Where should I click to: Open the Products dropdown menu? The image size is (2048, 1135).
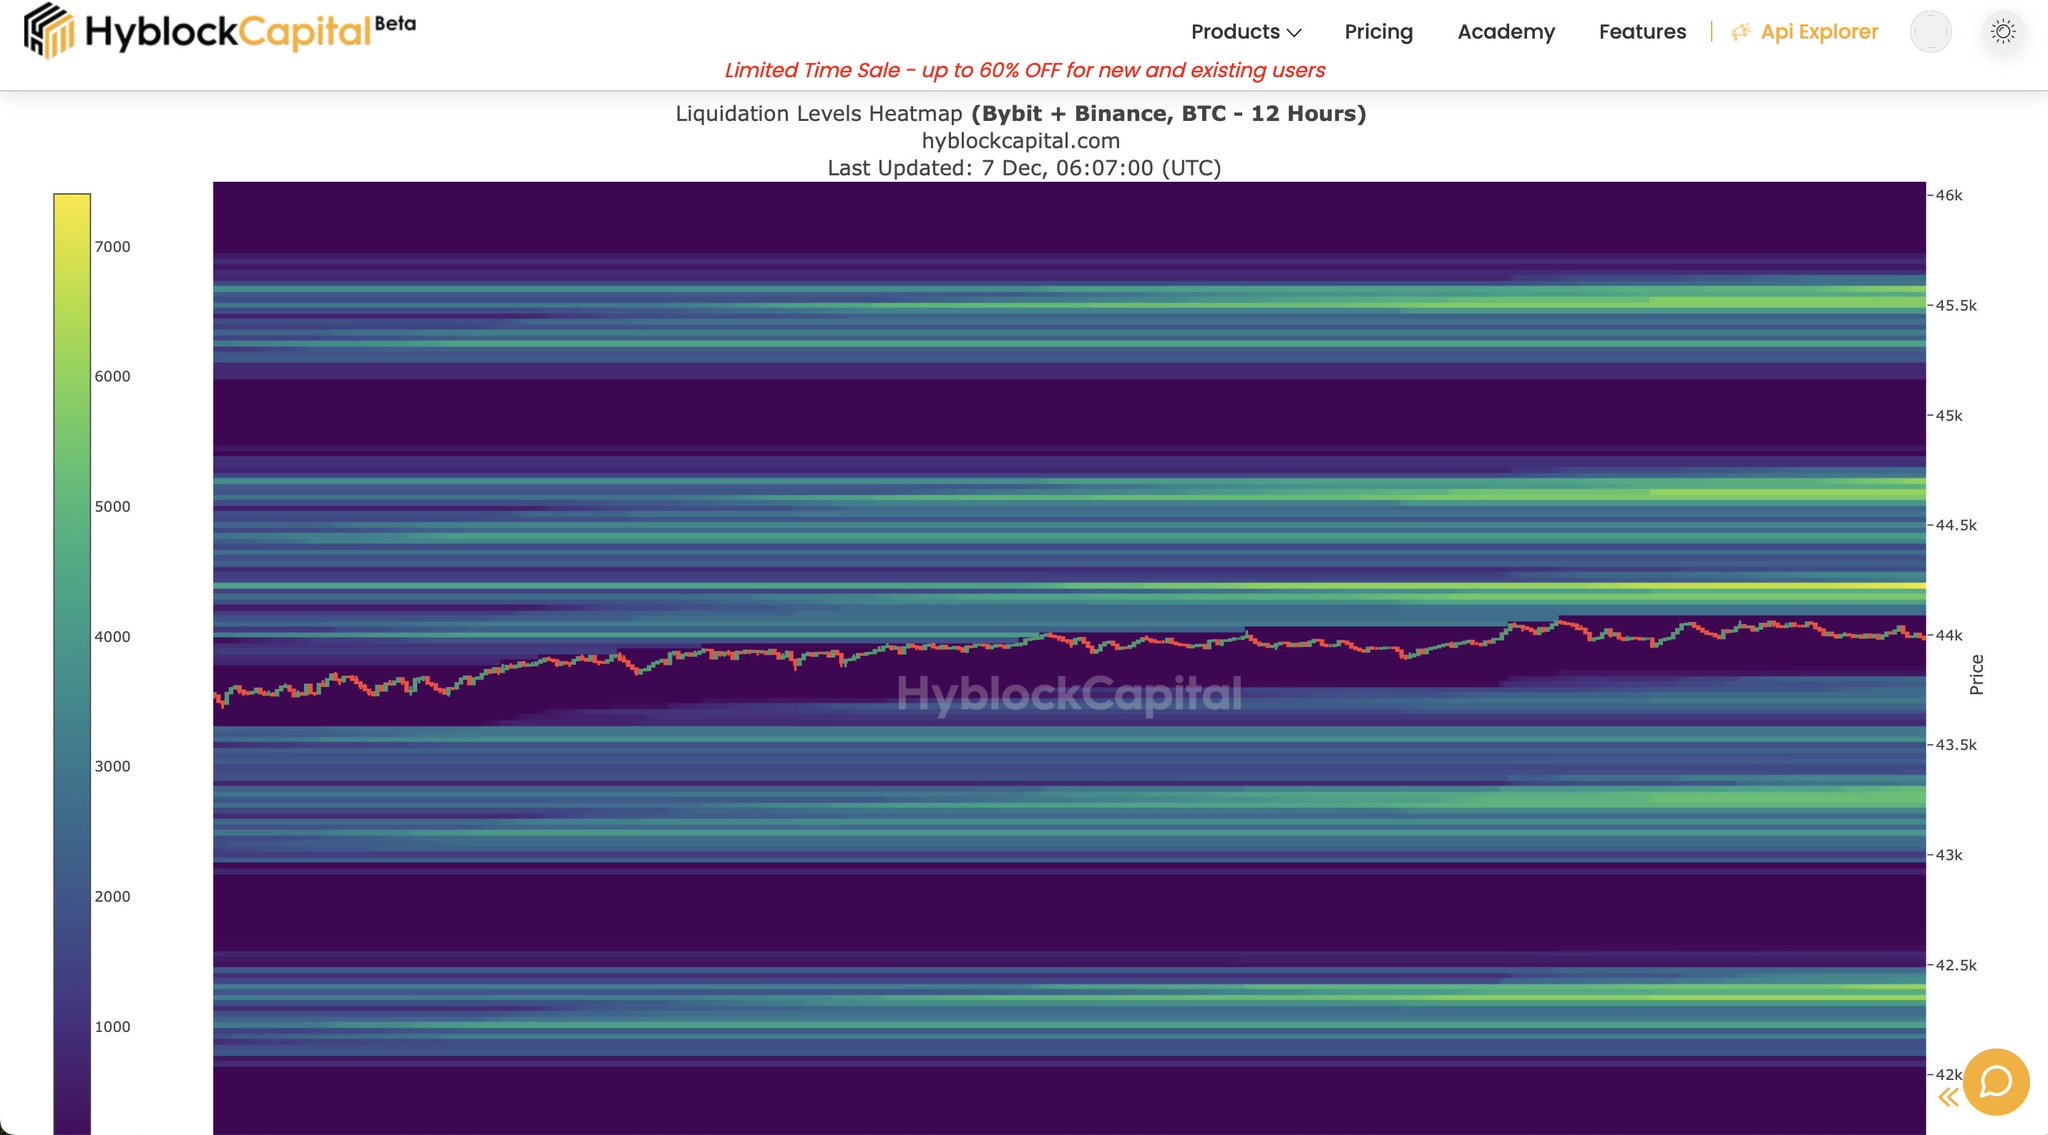pos(1235,32)
